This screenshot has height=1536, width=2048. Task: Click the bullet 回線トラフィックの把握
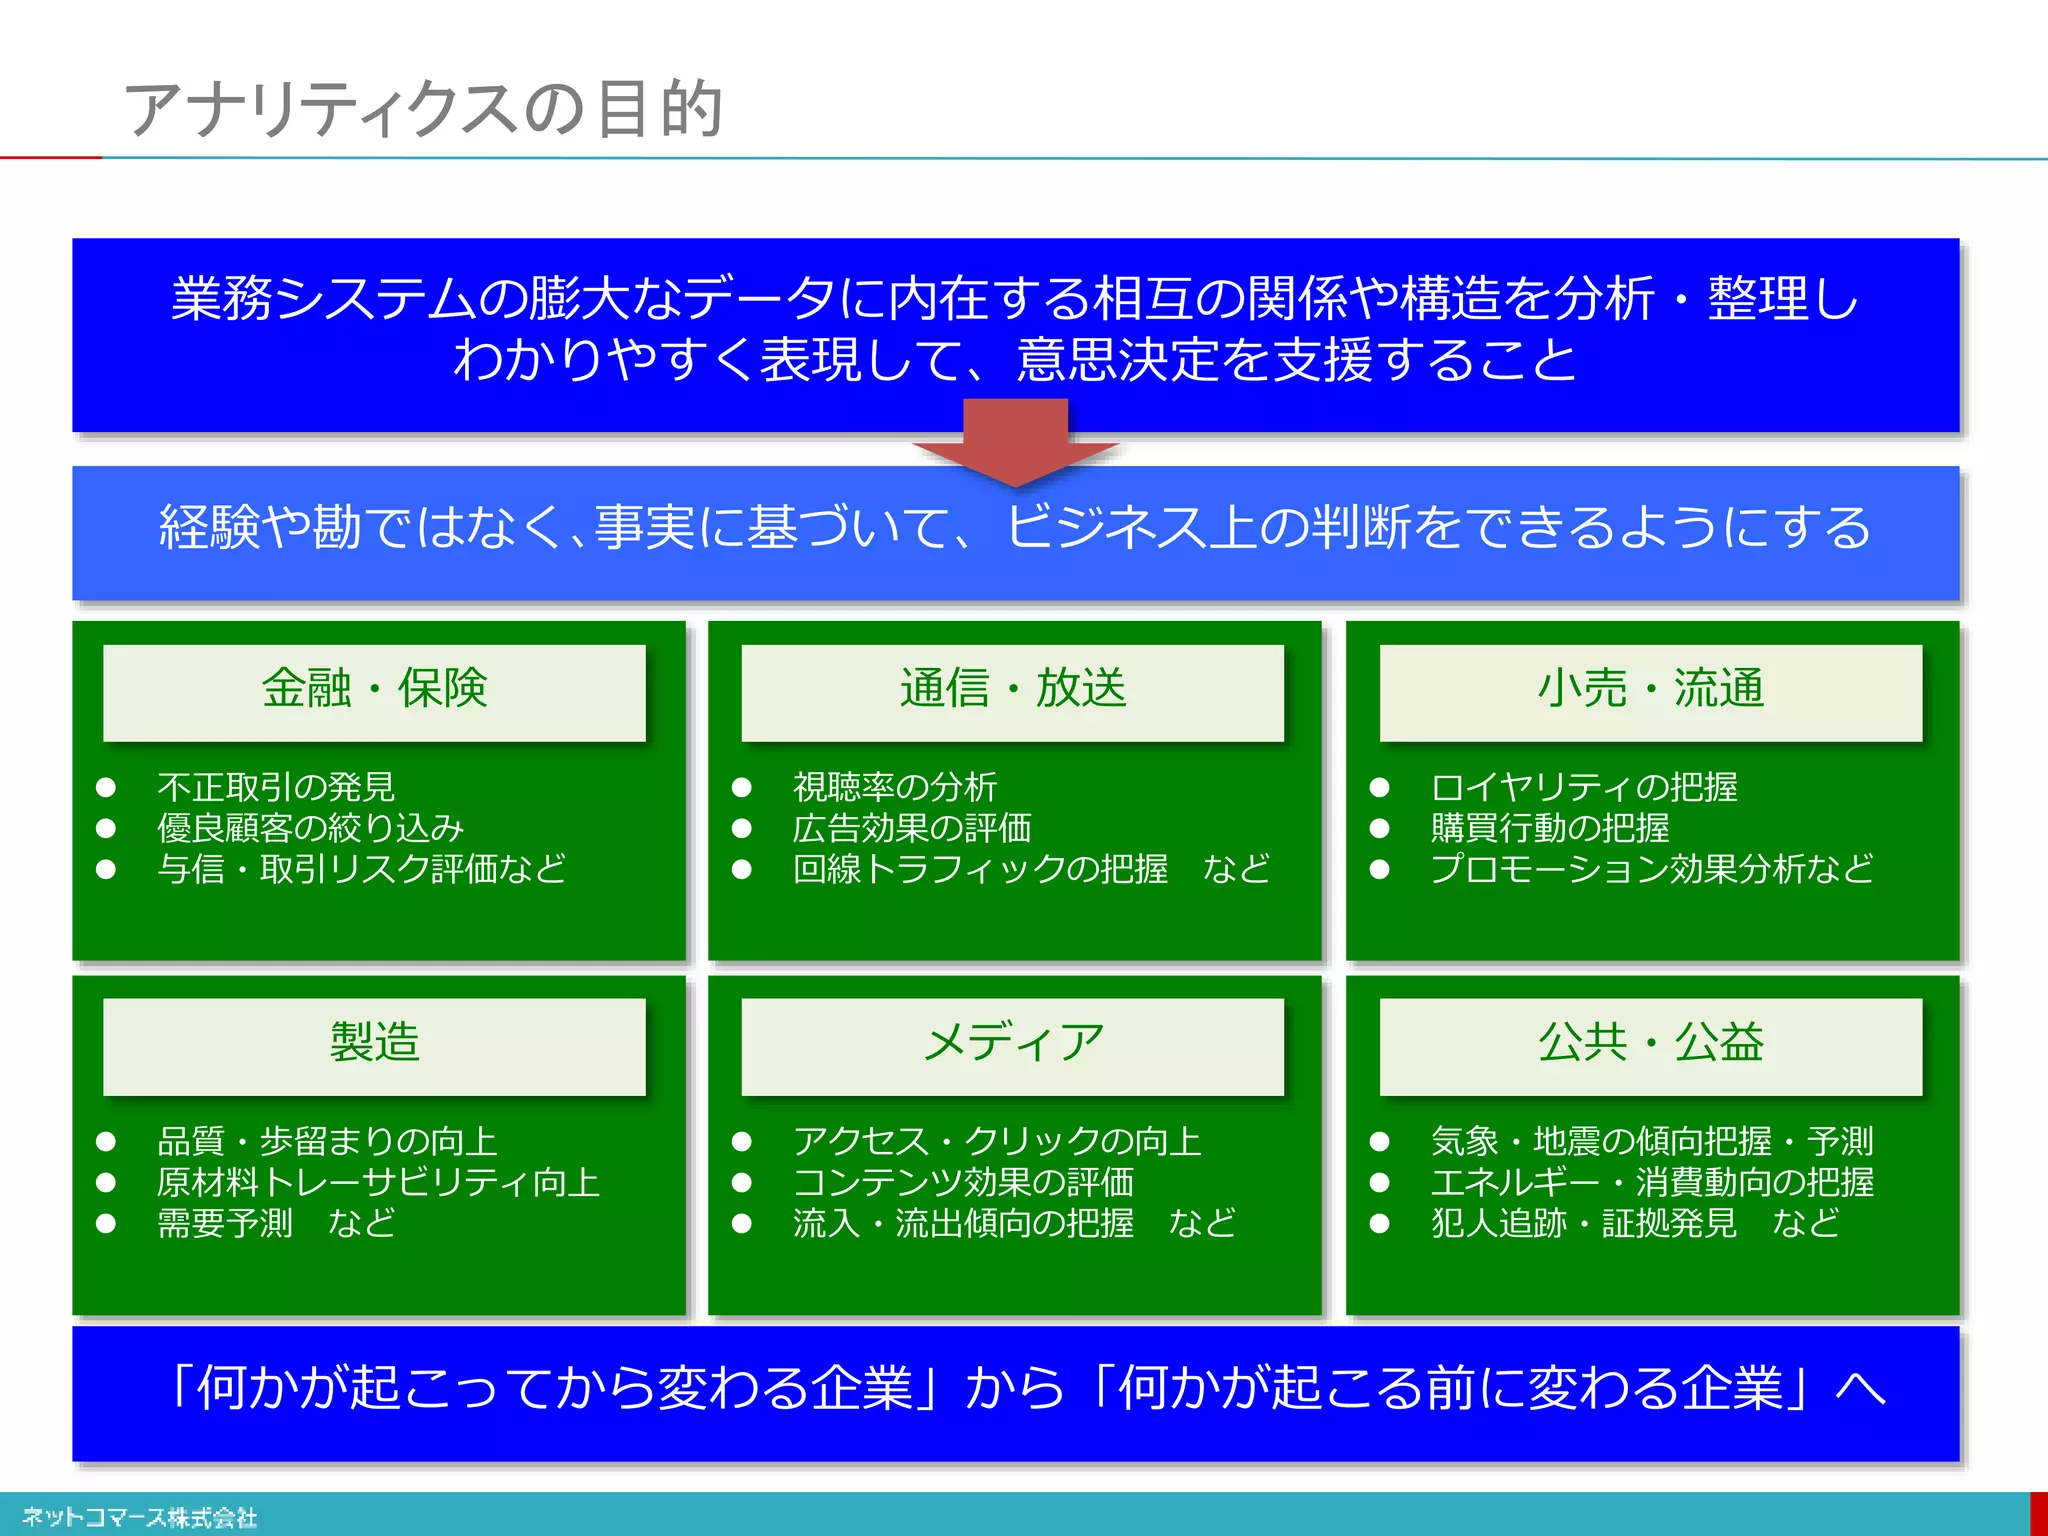pyautogui.click(x=980, y=869)
